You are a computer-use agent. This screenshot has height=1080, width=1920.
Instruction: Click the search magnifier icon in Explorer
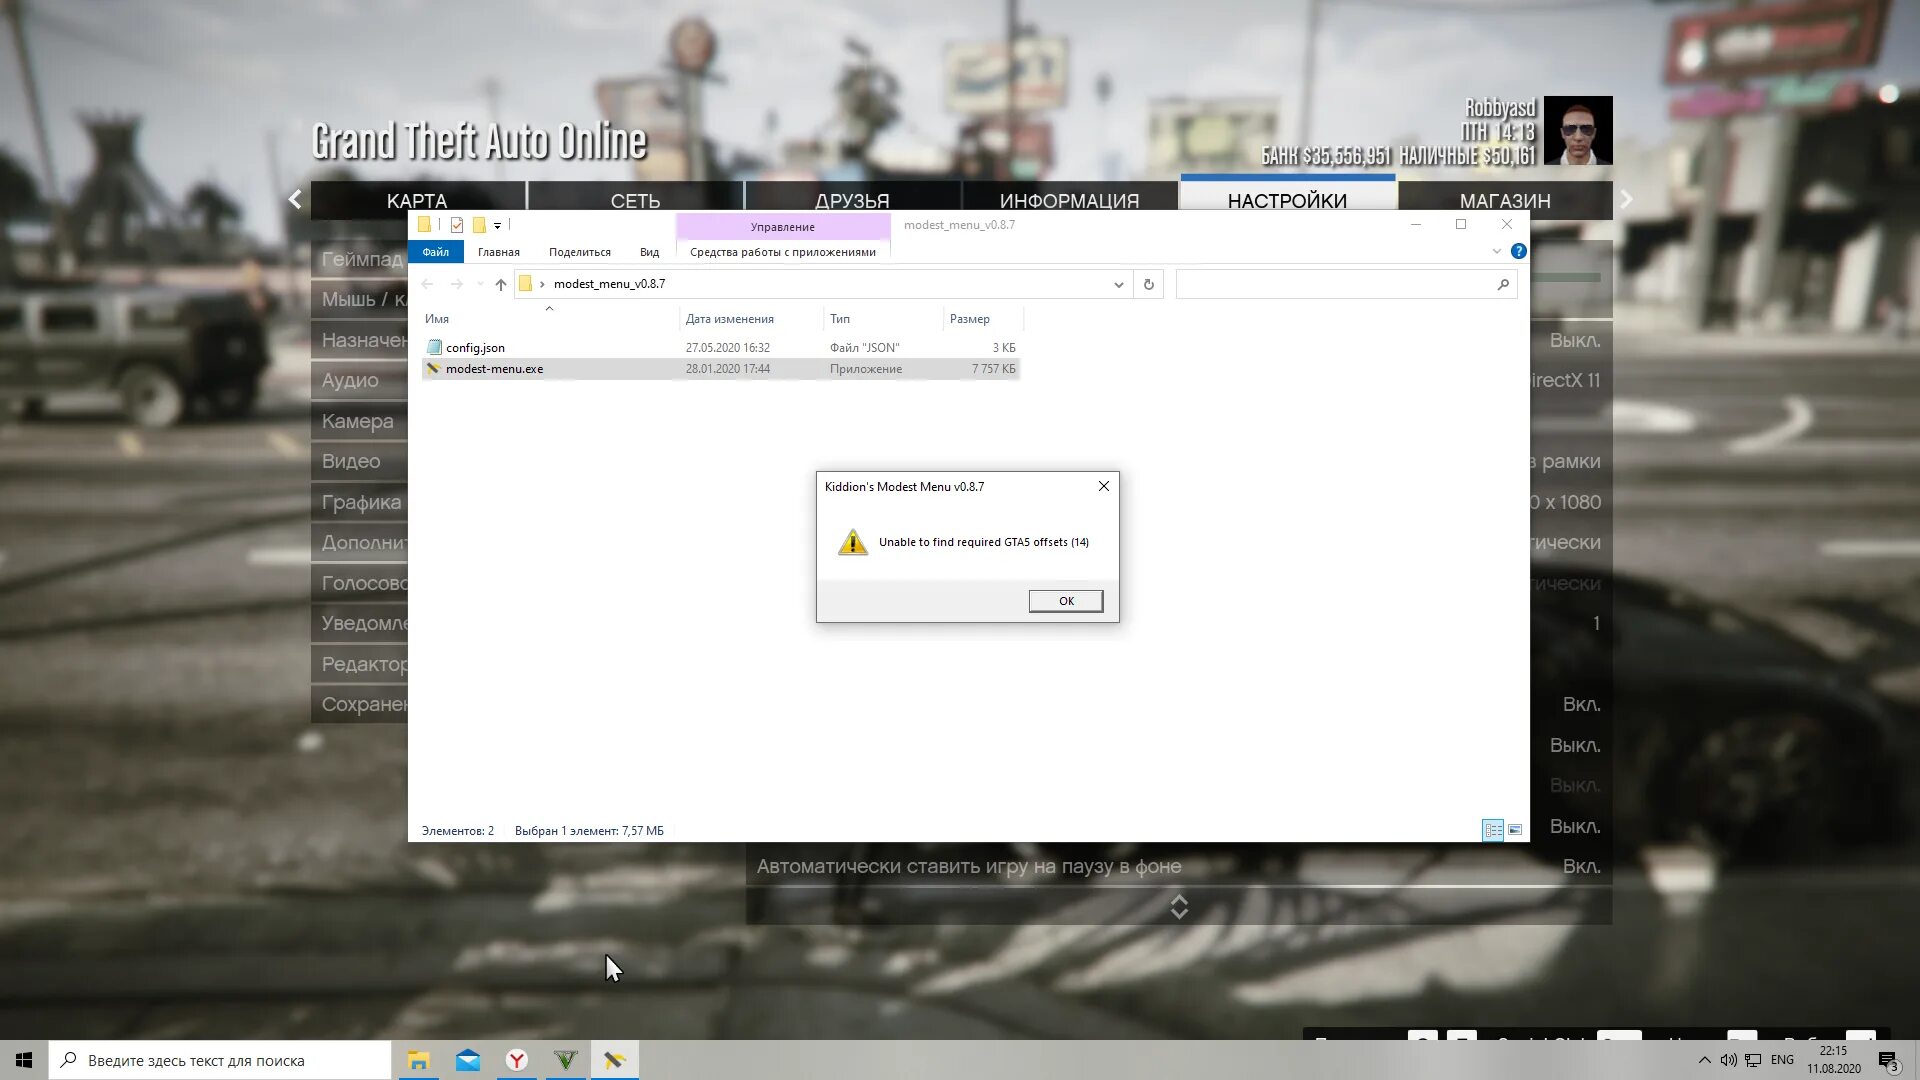pyautogui.click(x=1503, y=285)
